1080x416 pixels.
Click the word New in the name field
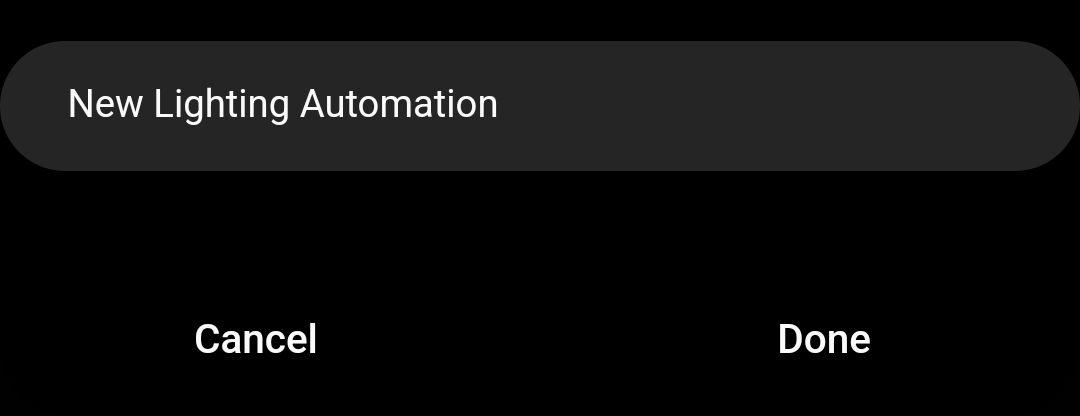[x=105, y=105]
